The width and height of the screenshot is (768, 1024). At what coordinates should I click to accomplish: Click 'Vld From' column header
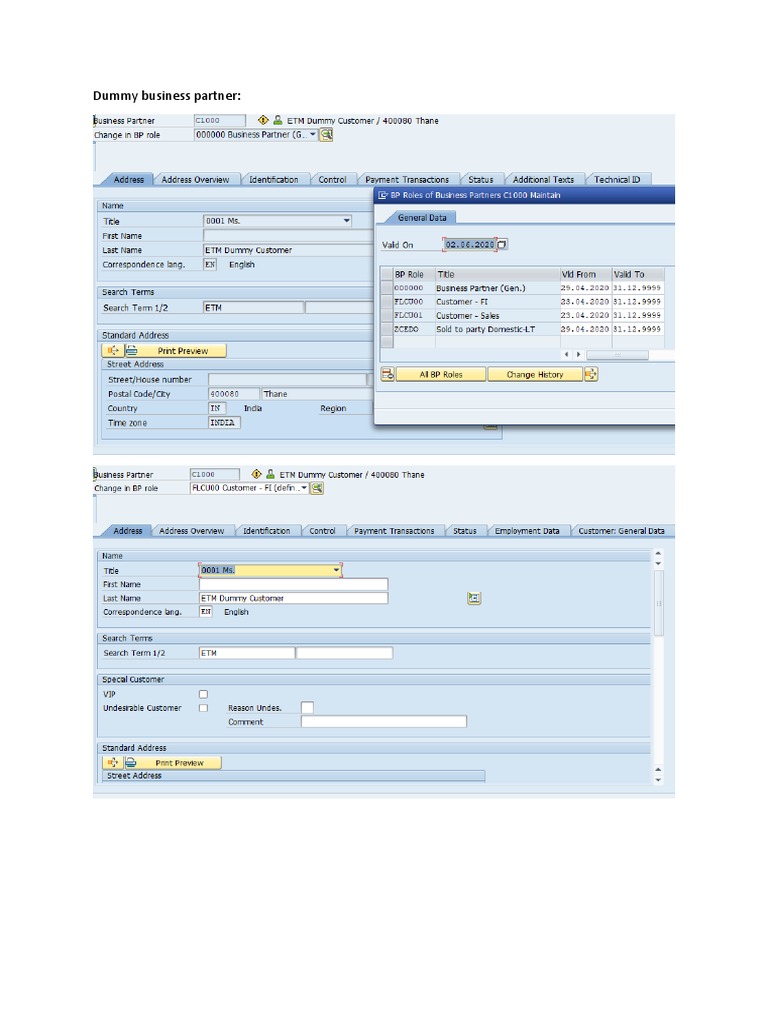tap(585, 274)
